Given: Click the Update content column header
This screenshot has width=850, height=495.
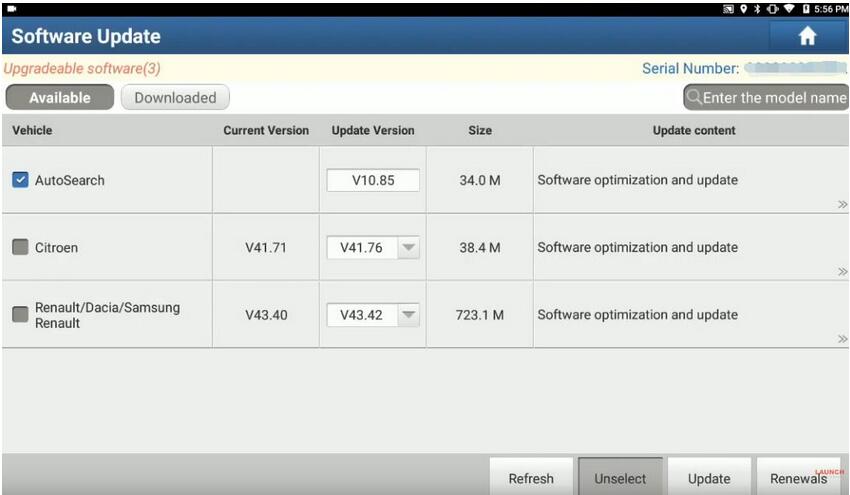Looking at the screenshot, I should coord(694,131).
